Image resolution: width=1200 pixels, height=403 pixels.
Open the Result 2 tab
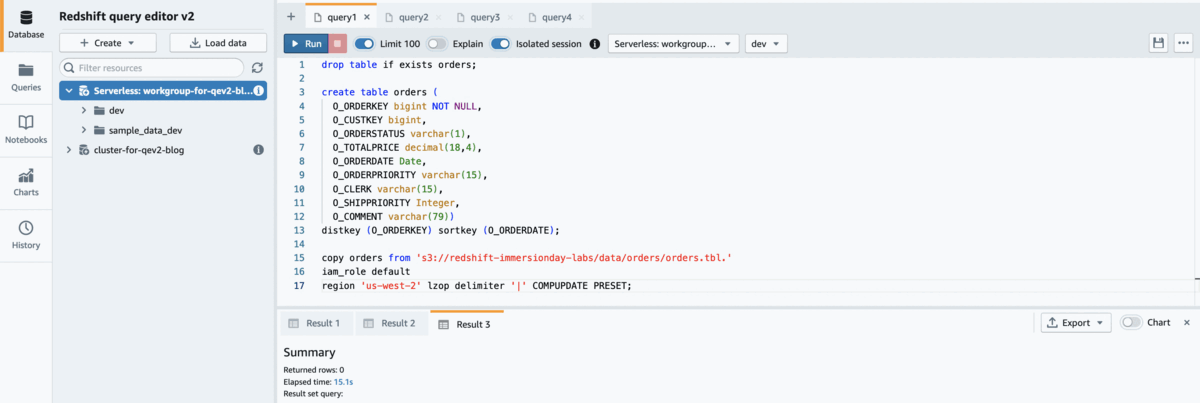[x=389, y=323]
